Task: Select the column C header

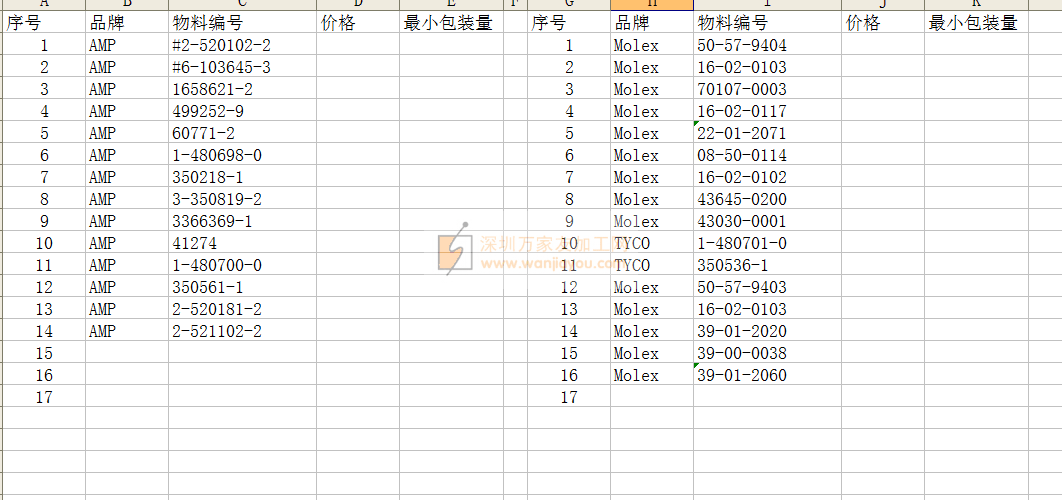Action: click(x=242, y=4)
